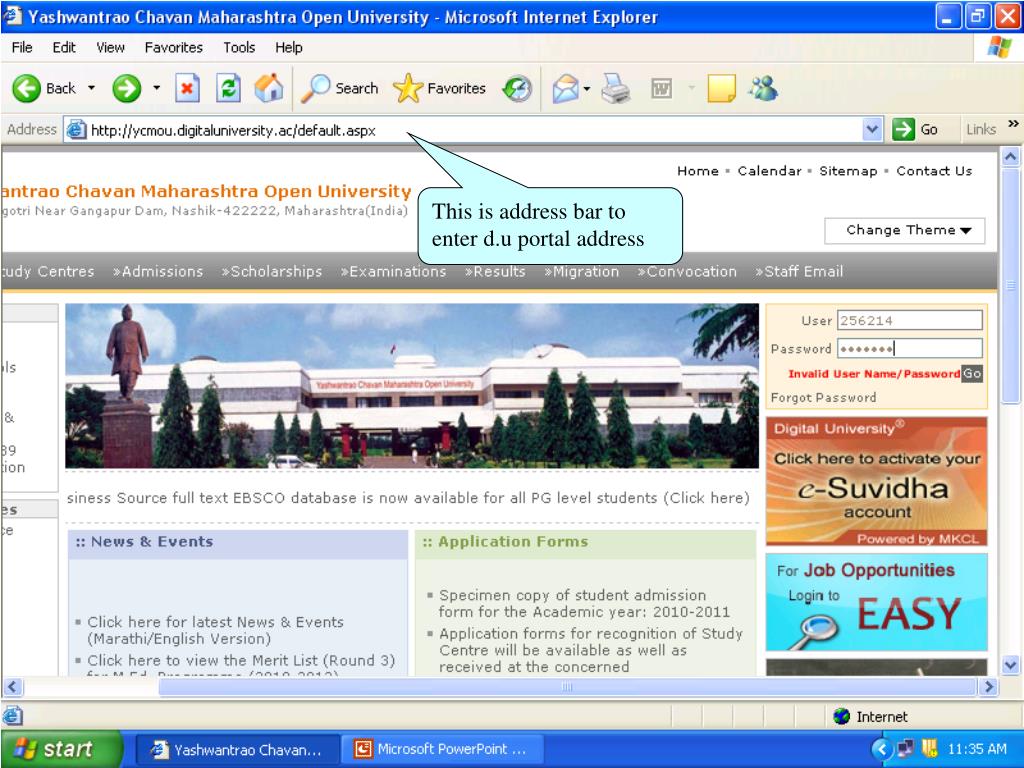1024x768 pixels.
Task: Click the Internet zone globe icon
Action: (842, 716)
